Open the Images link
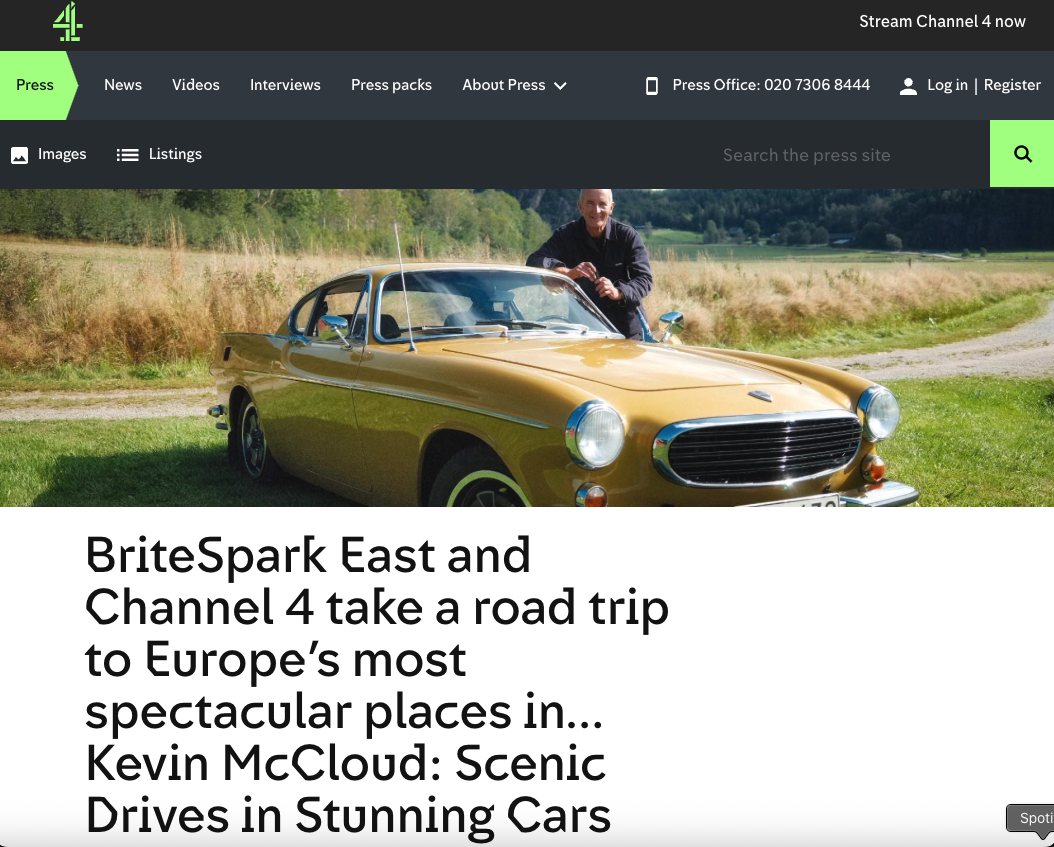 [x=62, y=155]
